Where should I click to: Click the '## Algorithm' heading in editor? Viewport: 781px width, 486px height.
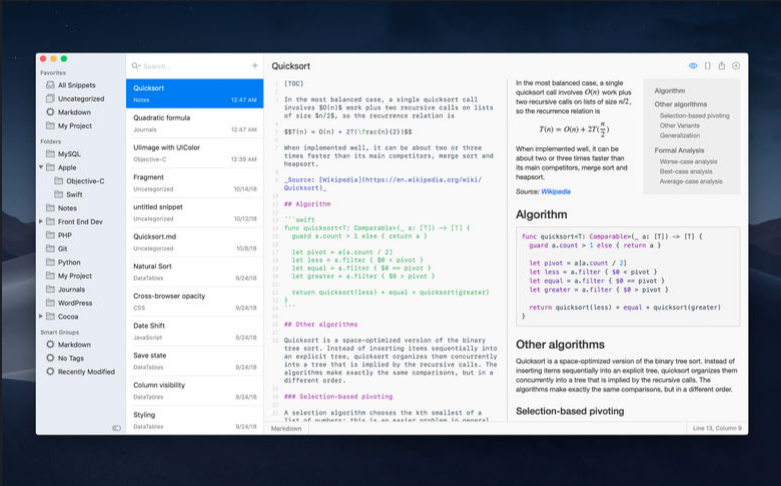(x=307, y=204)
